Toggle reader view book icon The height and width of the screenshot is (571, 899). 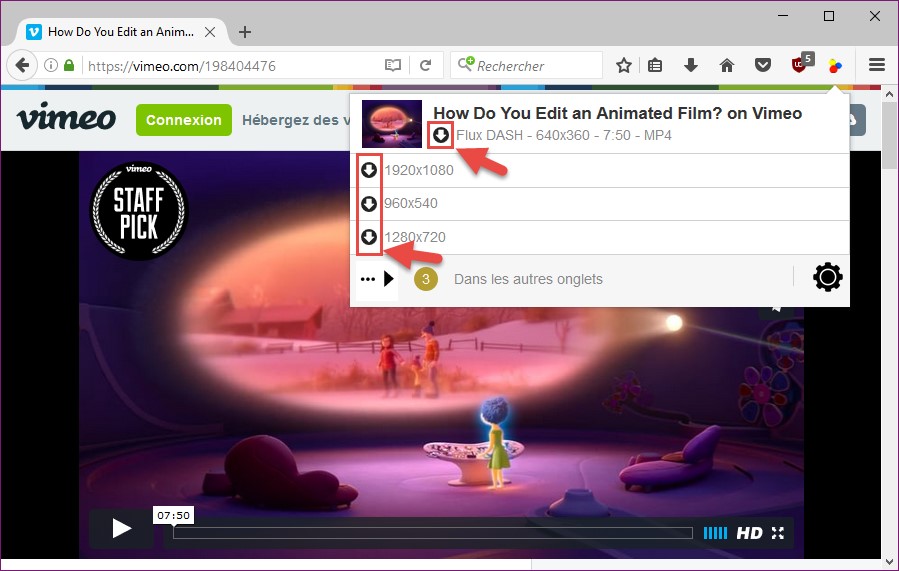(x=393, y=65)
